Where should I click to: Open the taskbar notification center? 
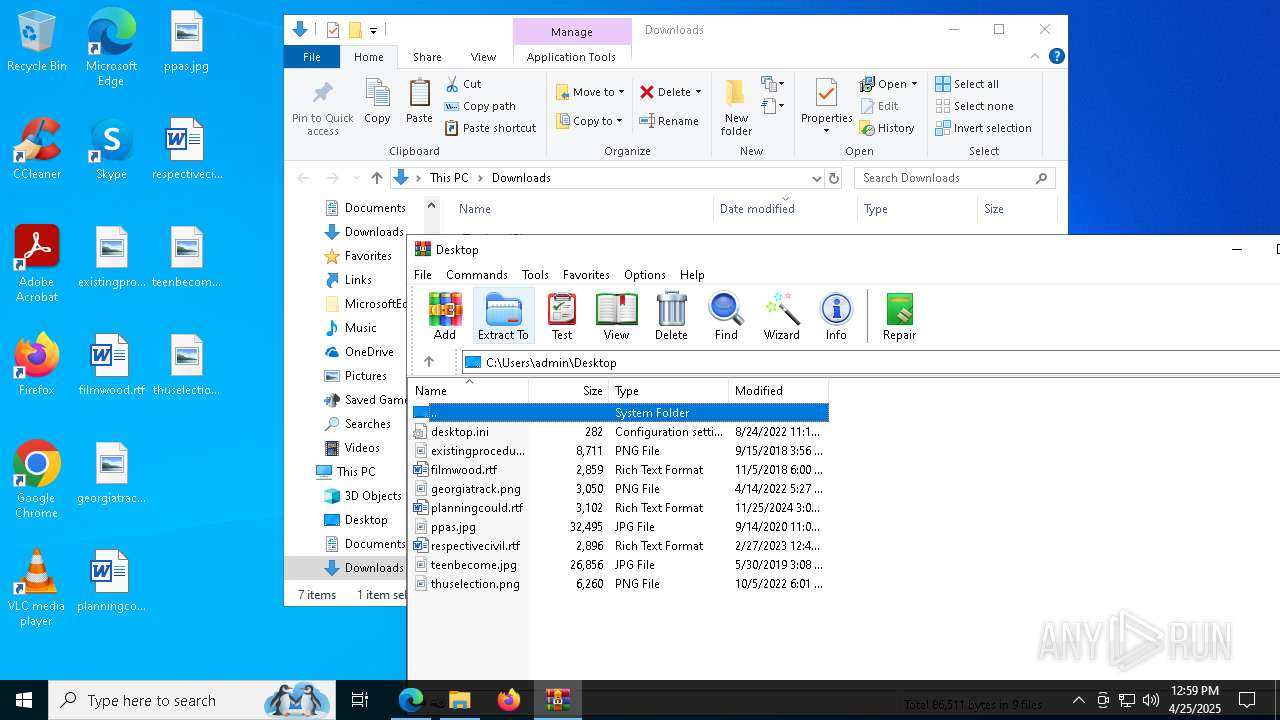point(1247,700)
